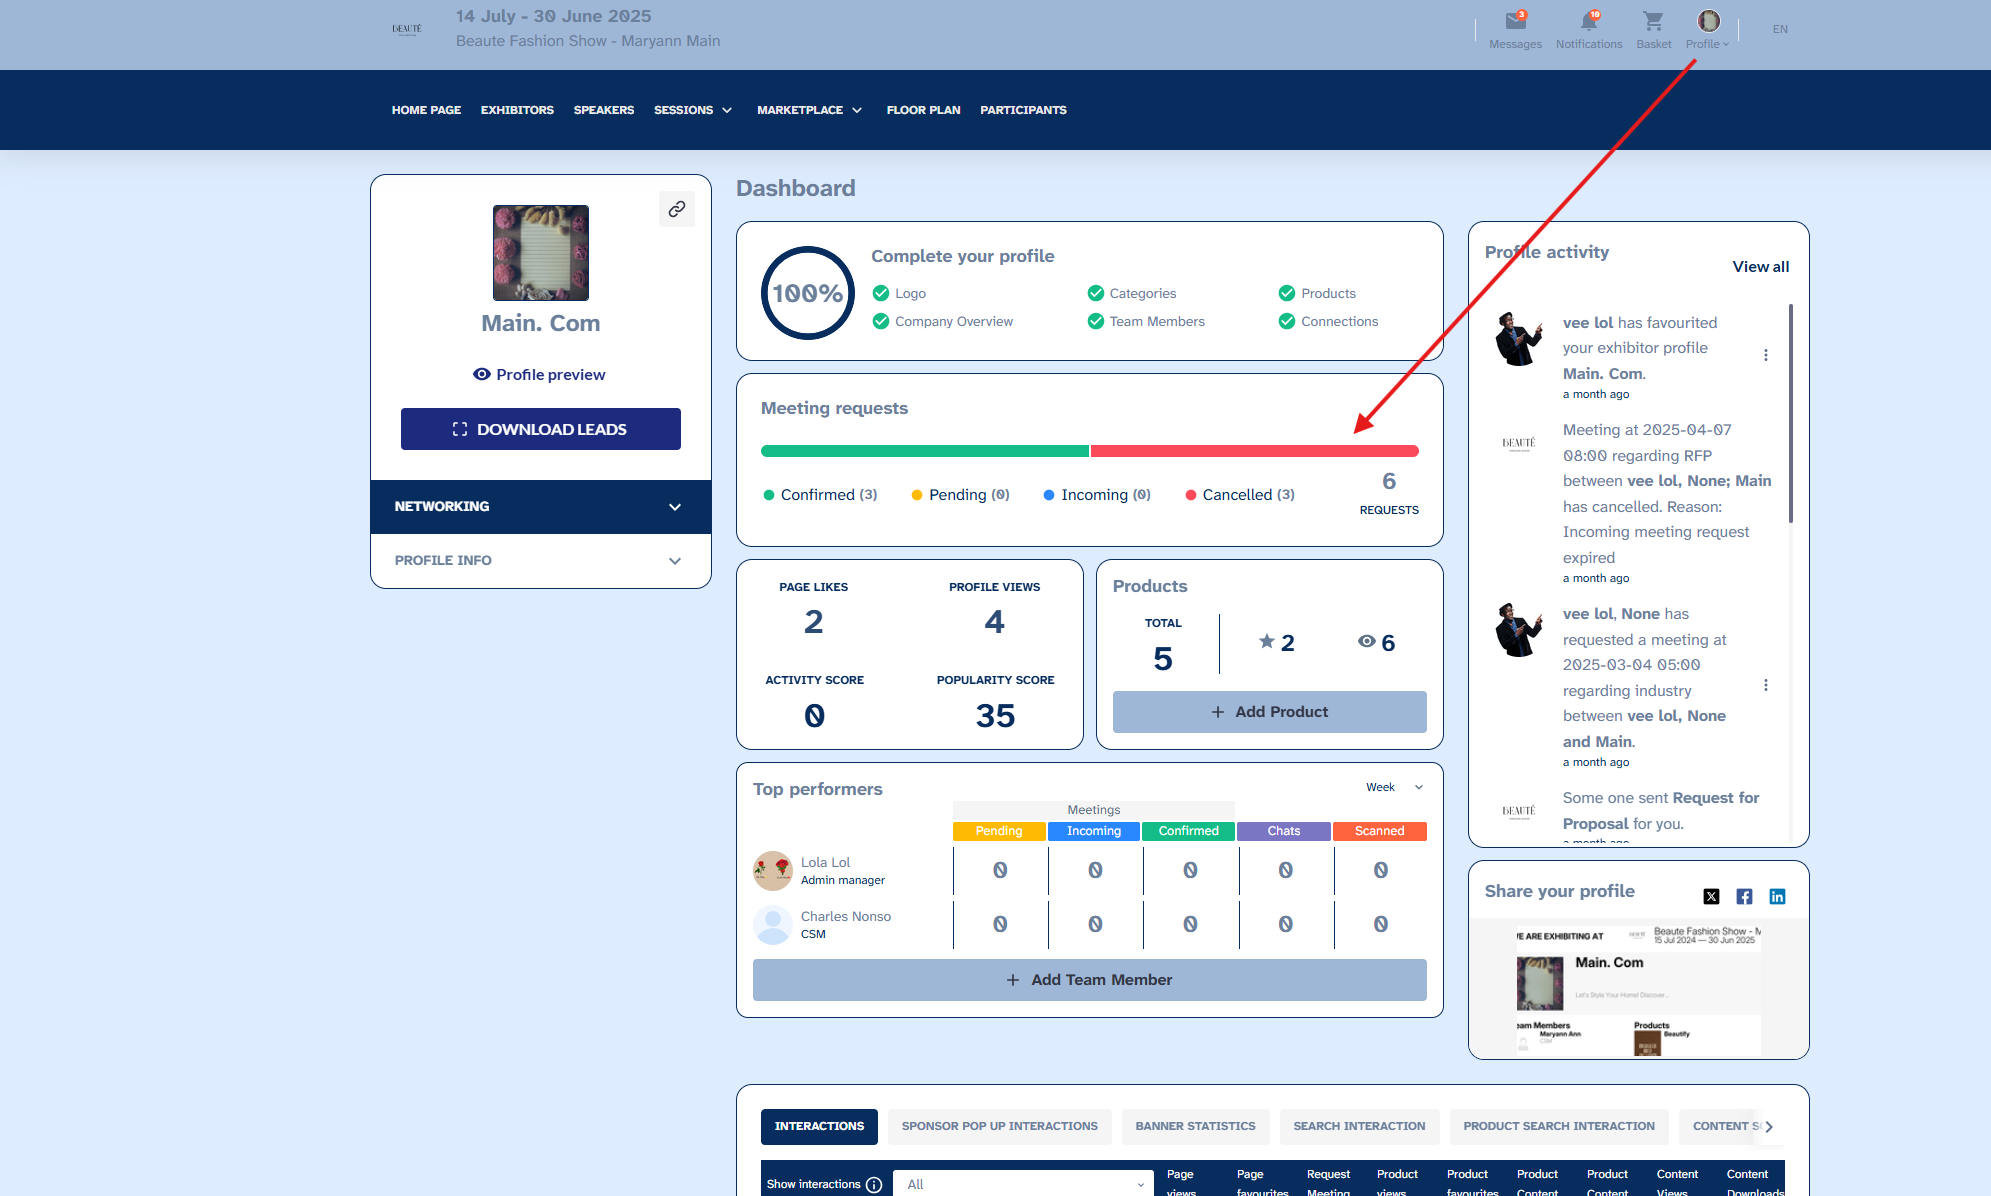Click View all in Profile activity

coord(1760,266)
